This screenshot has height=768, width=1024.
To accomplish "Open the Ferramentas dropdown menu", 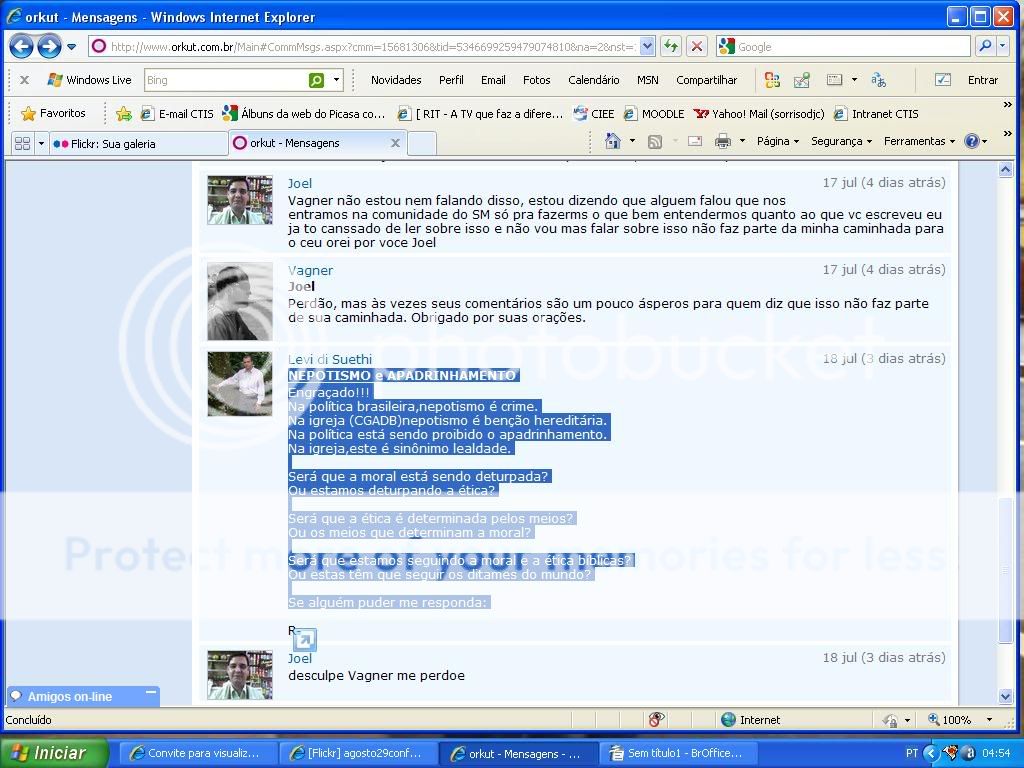I will pyautogui.click(x=919, y=142).
